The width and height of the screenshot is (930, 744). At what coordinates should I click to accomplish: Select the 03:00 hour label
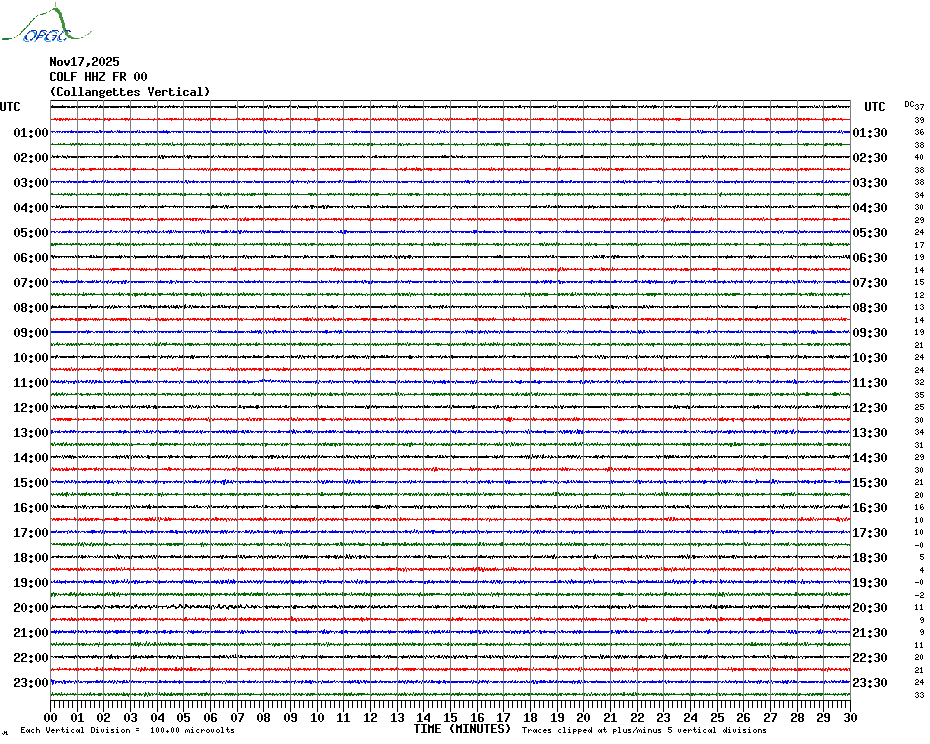pyautogui.click(x=31, y=182)
